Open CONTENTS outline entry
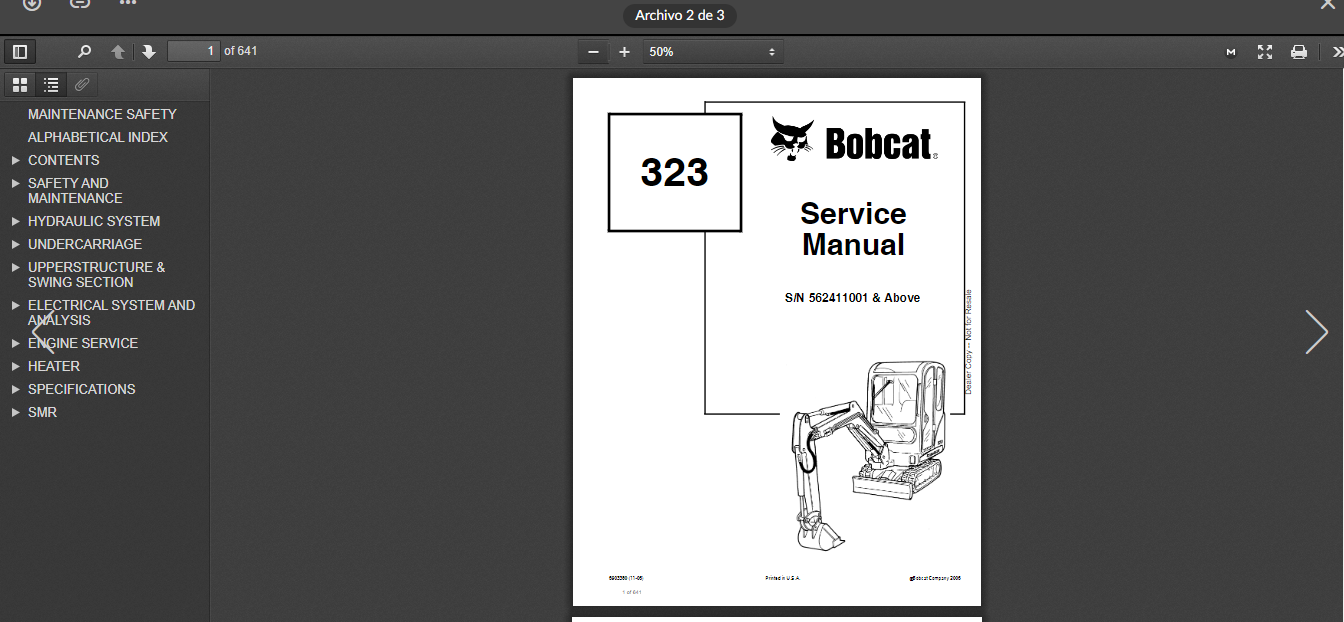 tap(64, 160)
